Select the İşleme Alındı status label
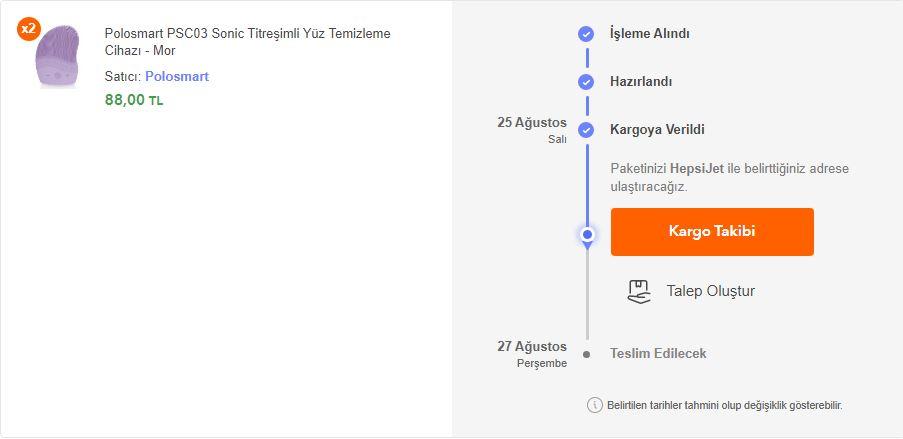The width and height of the screenshot is (903, 439). click(650, 33)
